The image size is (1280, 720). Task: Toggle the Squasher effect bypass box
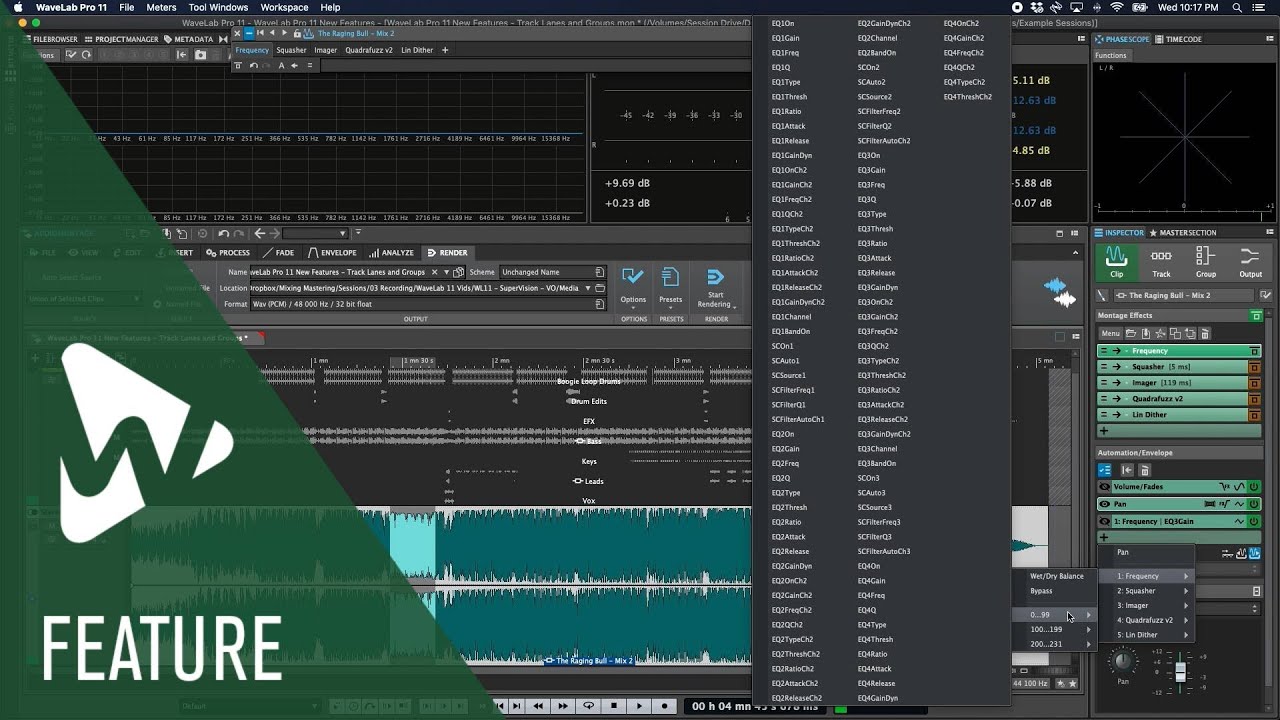click(1255, 367)
